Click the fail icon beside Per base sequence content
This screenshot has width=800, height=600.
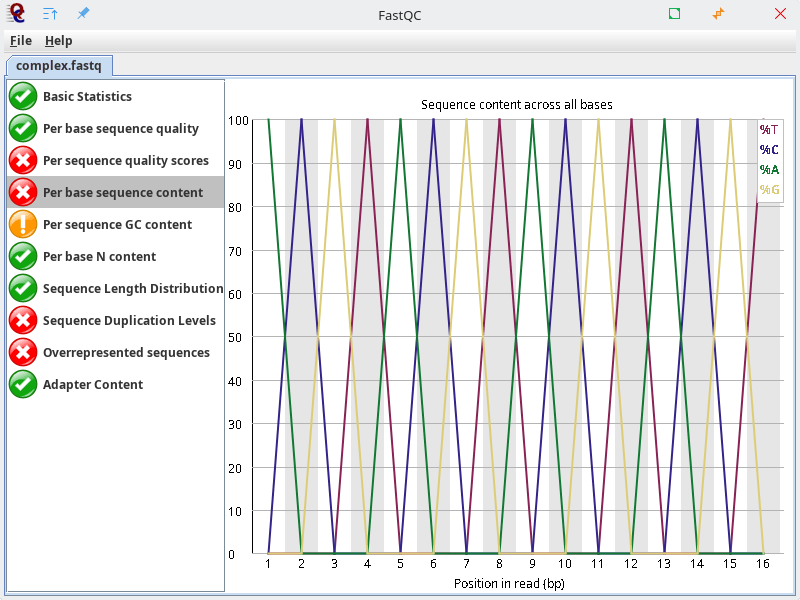coord(22,192)
